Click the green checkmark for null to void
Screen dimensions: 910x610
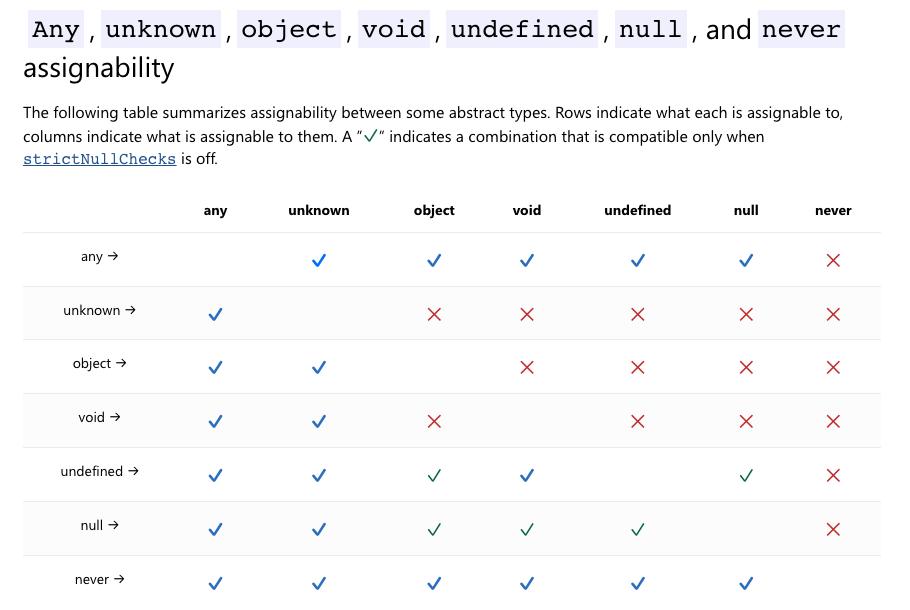pos(526,529)
